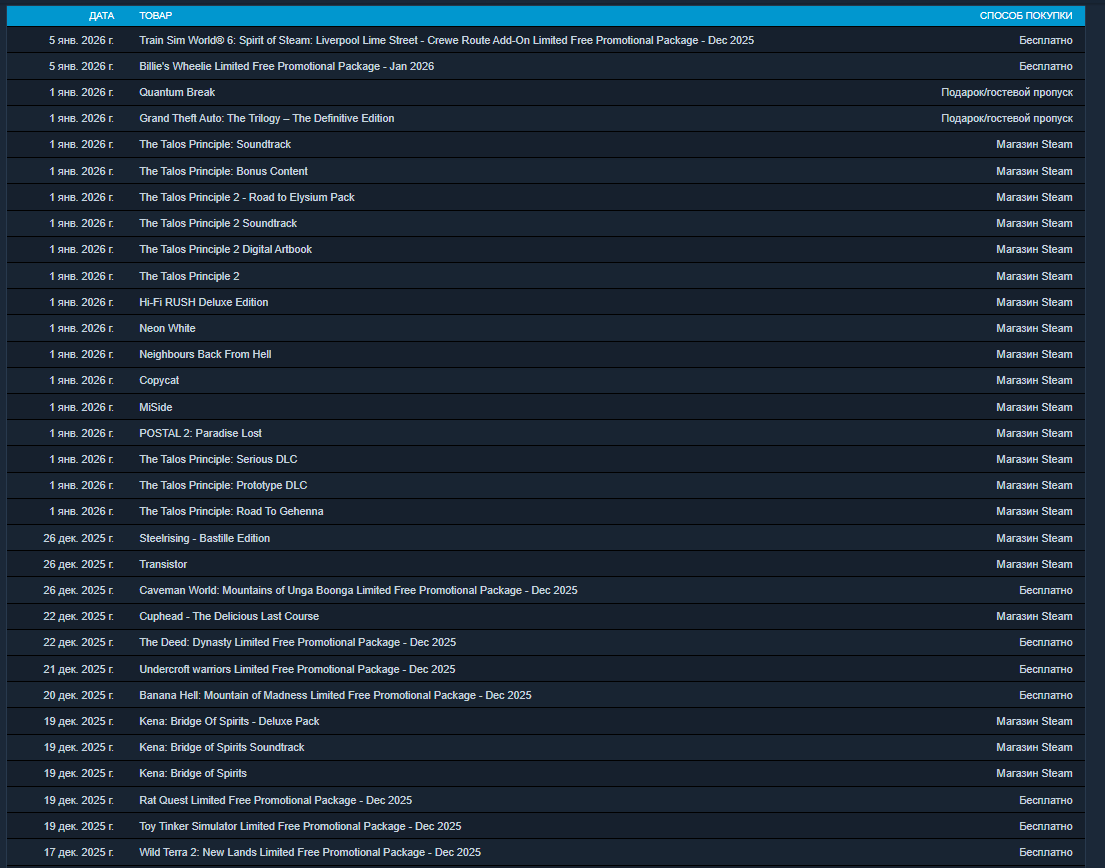The width and height of the screenshot is (1105, 868).
Task: Open The Talos Principle: Road To Gehenna
Action: pos(546,512)
